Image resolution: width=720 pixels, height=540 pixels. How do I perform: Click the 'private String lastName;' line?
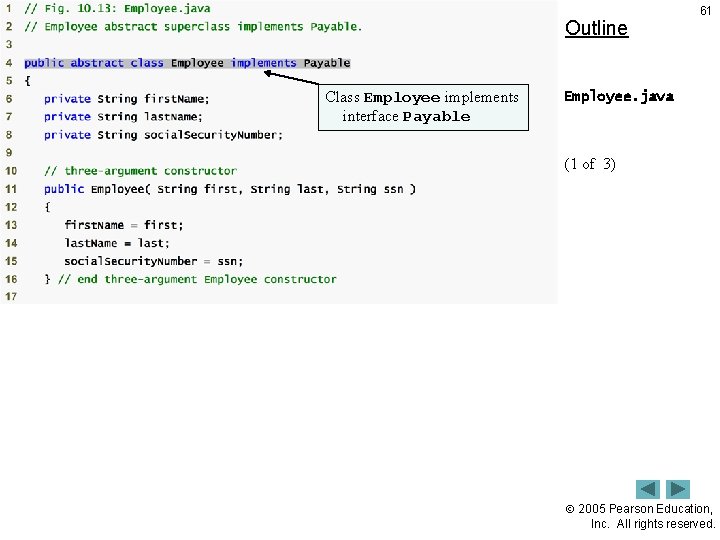coord(123,117)
